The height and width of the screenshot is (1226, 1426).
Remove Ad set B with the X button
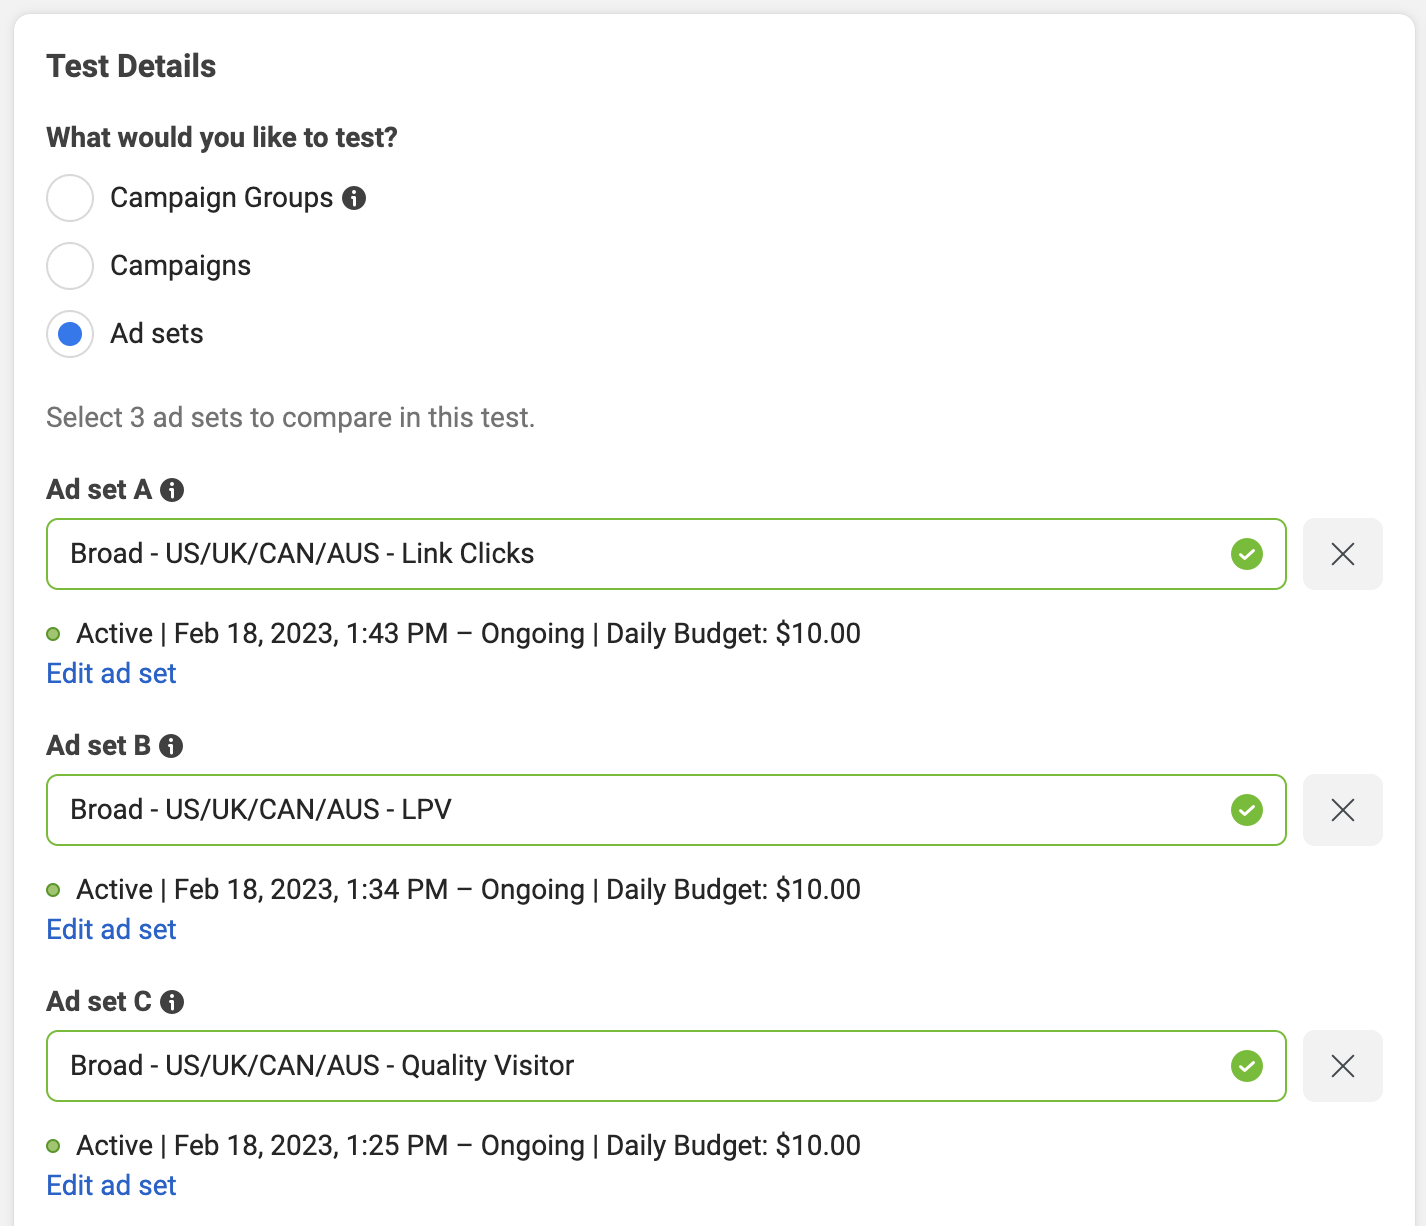(1343, 810)
